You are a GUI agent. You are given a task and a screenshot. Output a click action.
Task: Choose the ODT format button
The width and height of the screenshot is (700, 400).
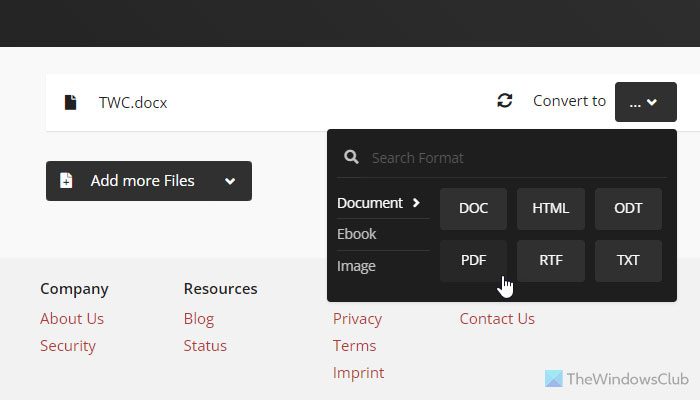pyautogui.click(x=628, y=209)
